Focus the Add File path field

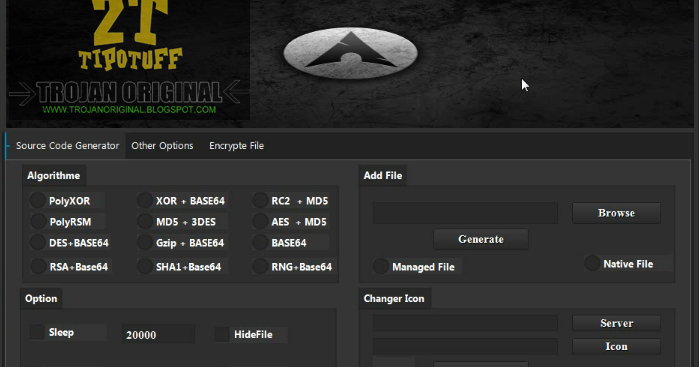pos(465,213)
